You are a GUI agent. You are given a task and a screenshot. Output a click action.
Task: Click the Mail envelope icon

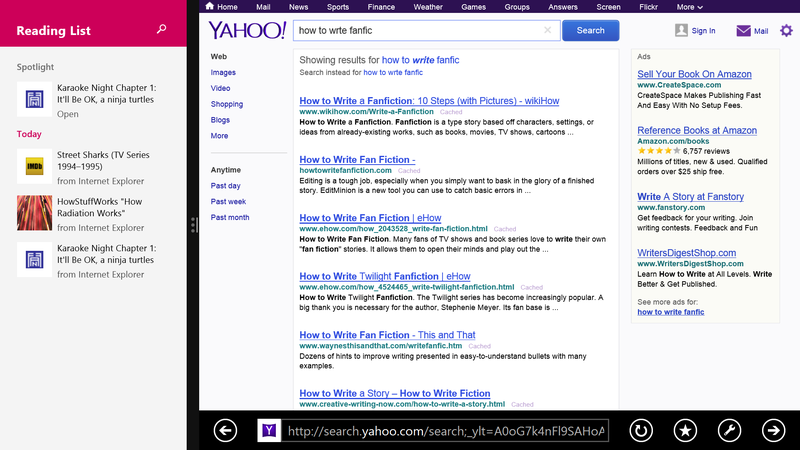tap(743, 31)
